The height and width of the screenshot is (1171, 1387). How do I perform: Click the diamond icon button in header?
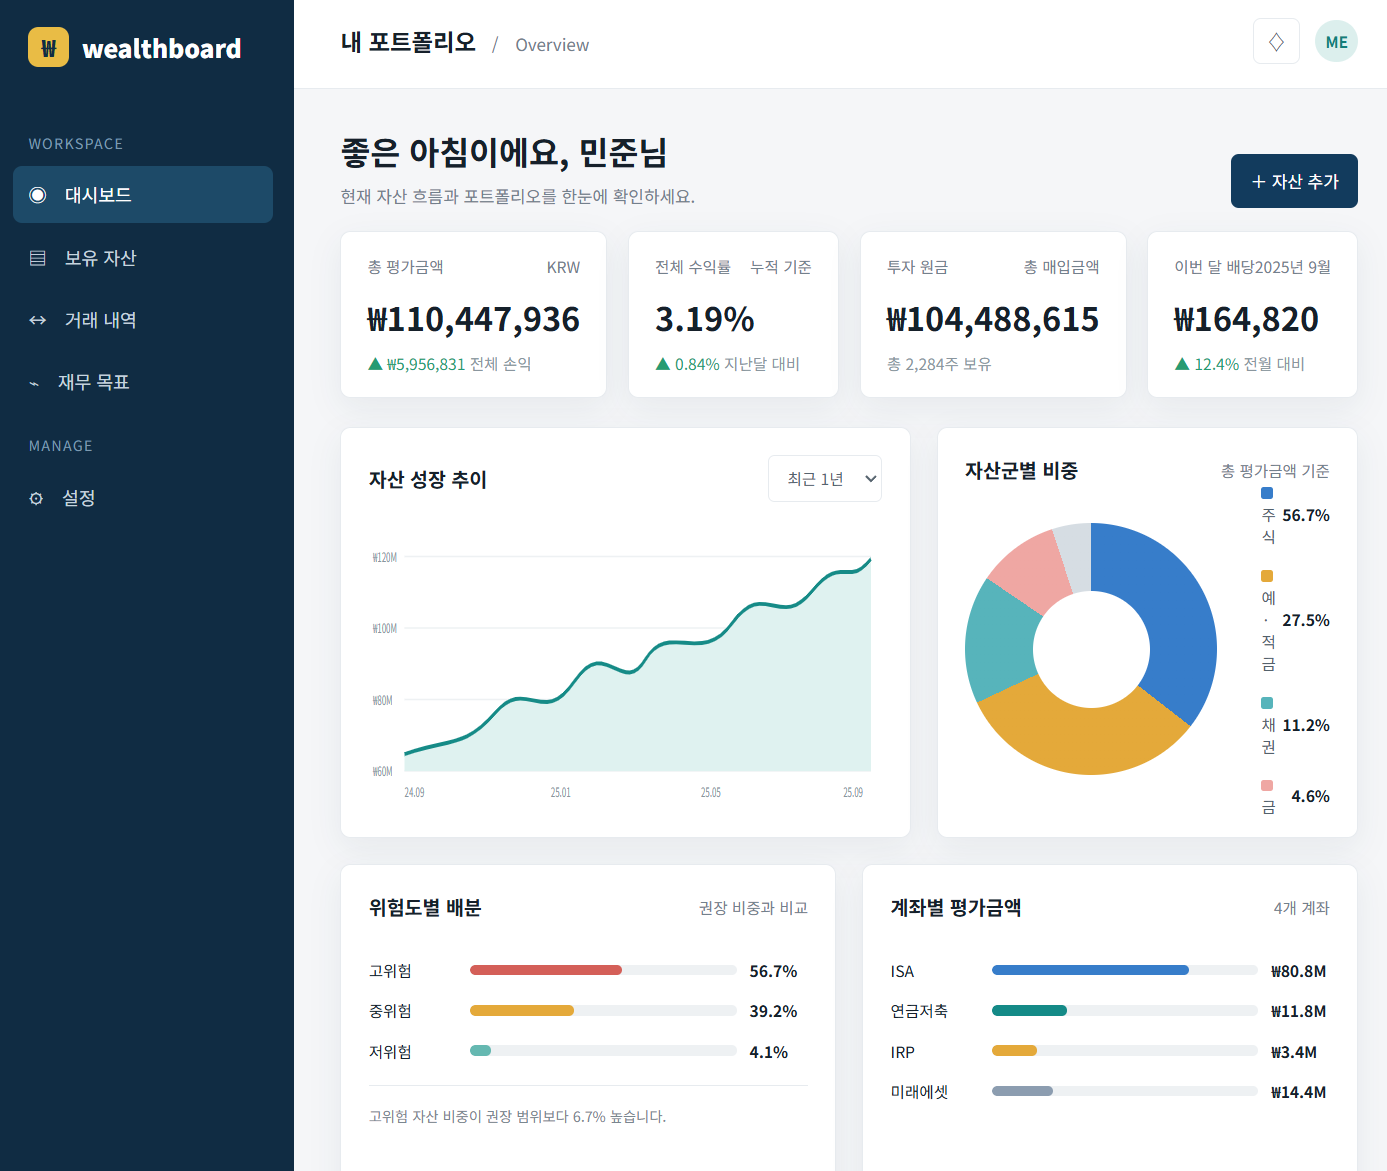point(1276,42)
